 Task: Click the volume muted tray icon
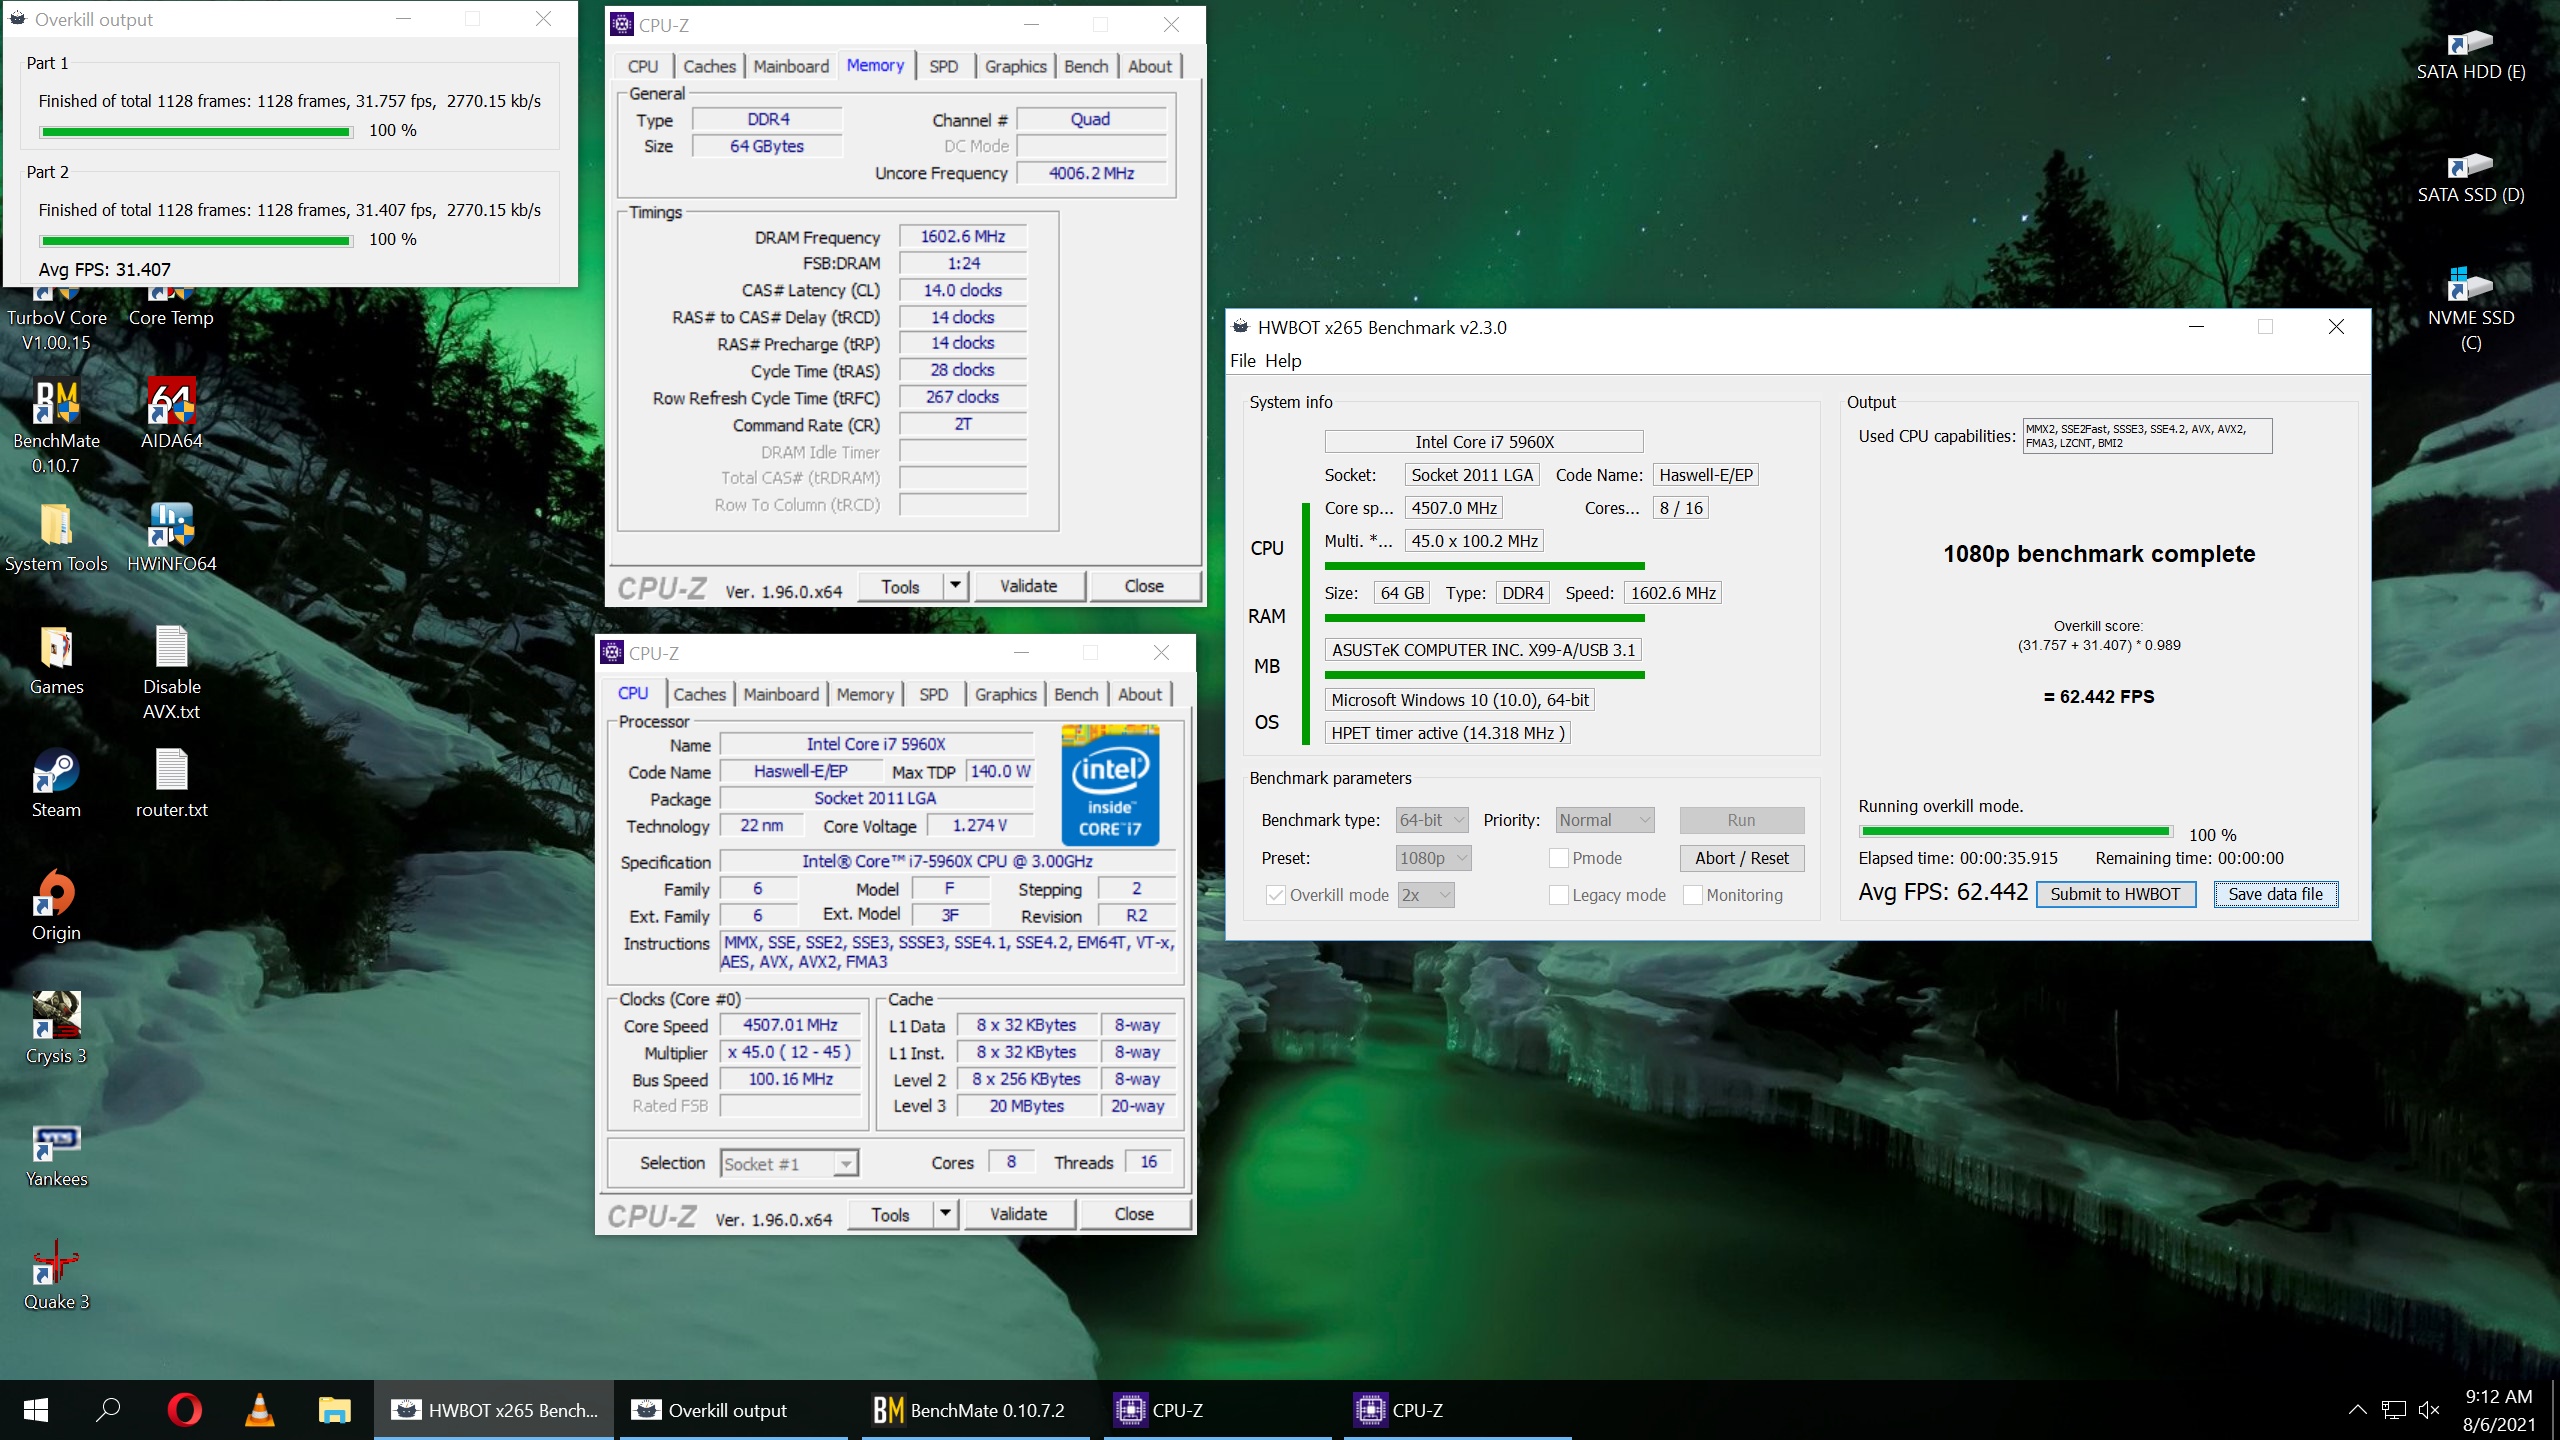click(2429, 1410)
